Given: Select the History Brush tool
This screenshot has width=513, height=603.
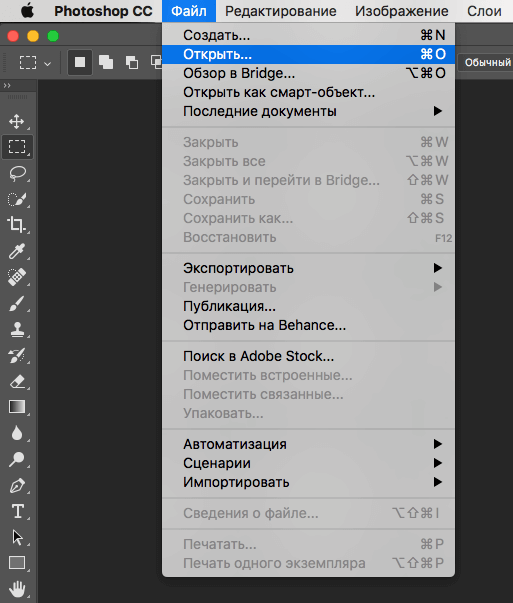Looking at the screenshot, I should pyautogui.click(x=17, y=355).
